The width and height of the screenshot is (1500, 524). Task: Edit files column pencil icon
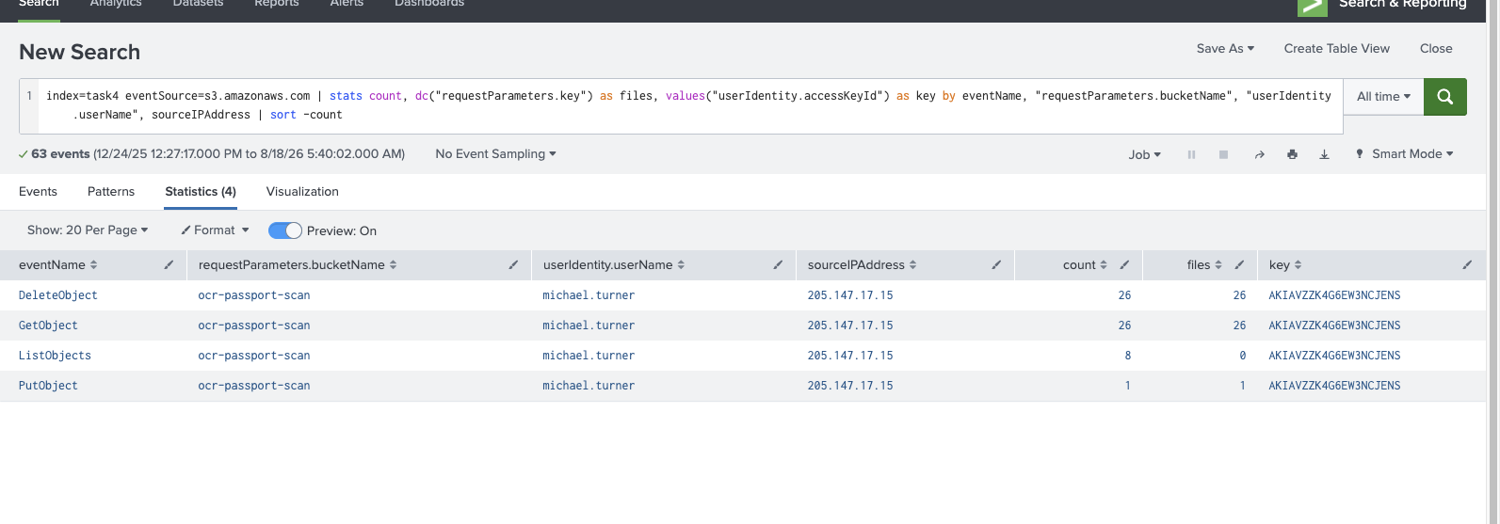[1239, 265]
